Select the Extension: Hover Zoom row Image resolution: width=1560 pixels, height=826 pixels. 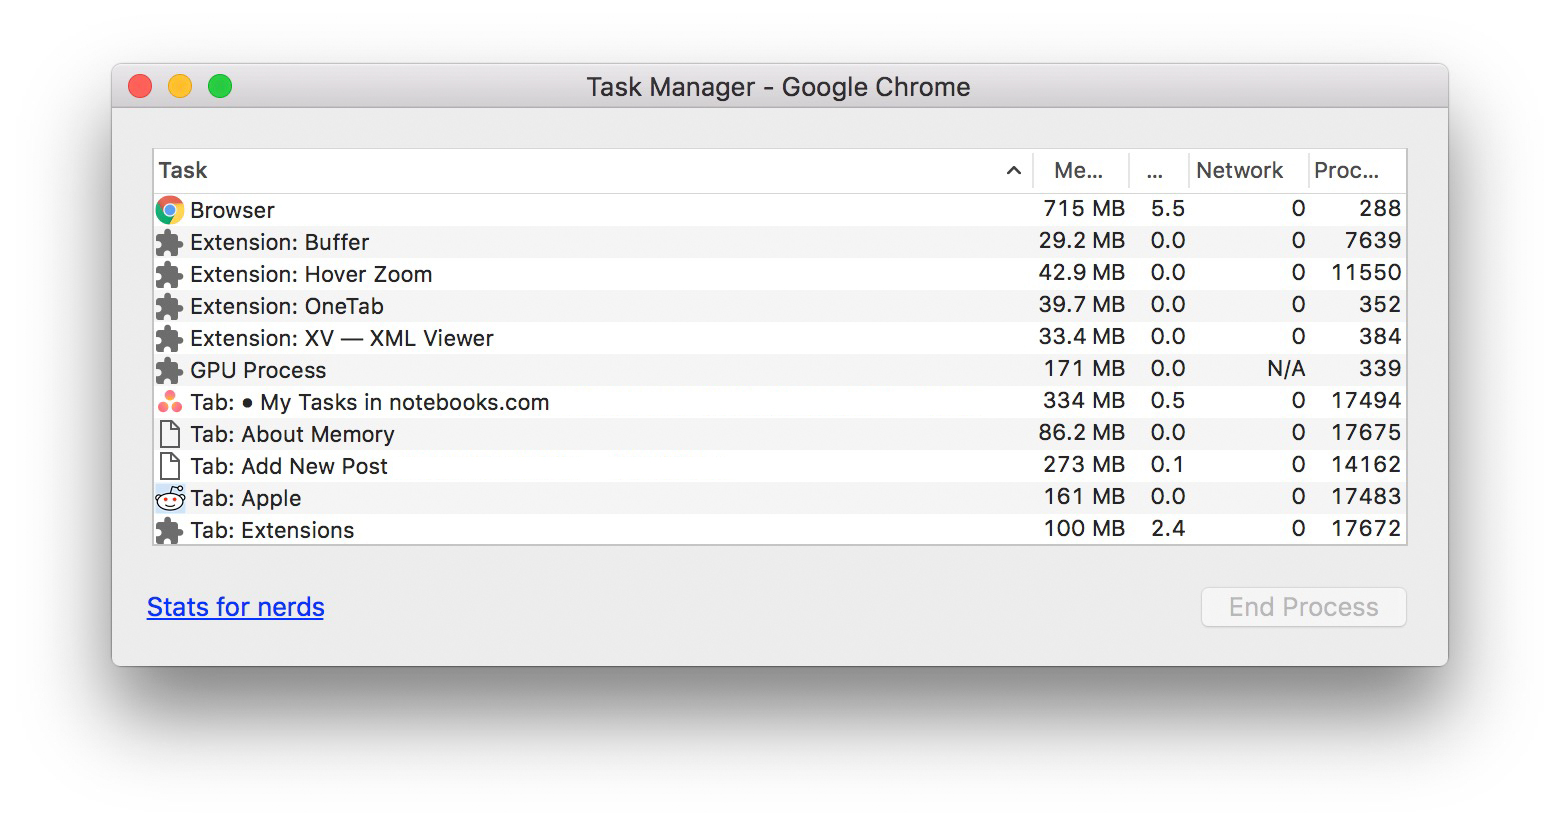tap(780, 274)
